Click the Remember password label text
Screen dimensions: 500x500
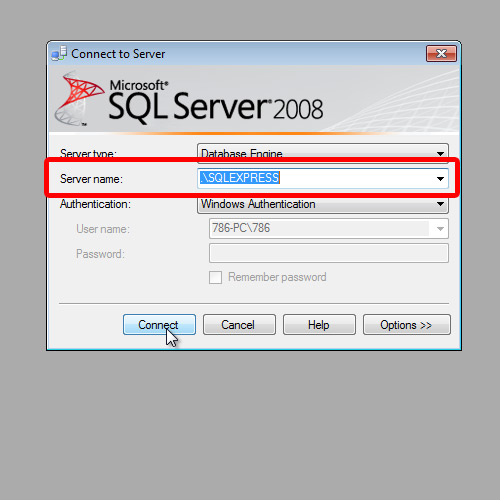click(277, 277)
